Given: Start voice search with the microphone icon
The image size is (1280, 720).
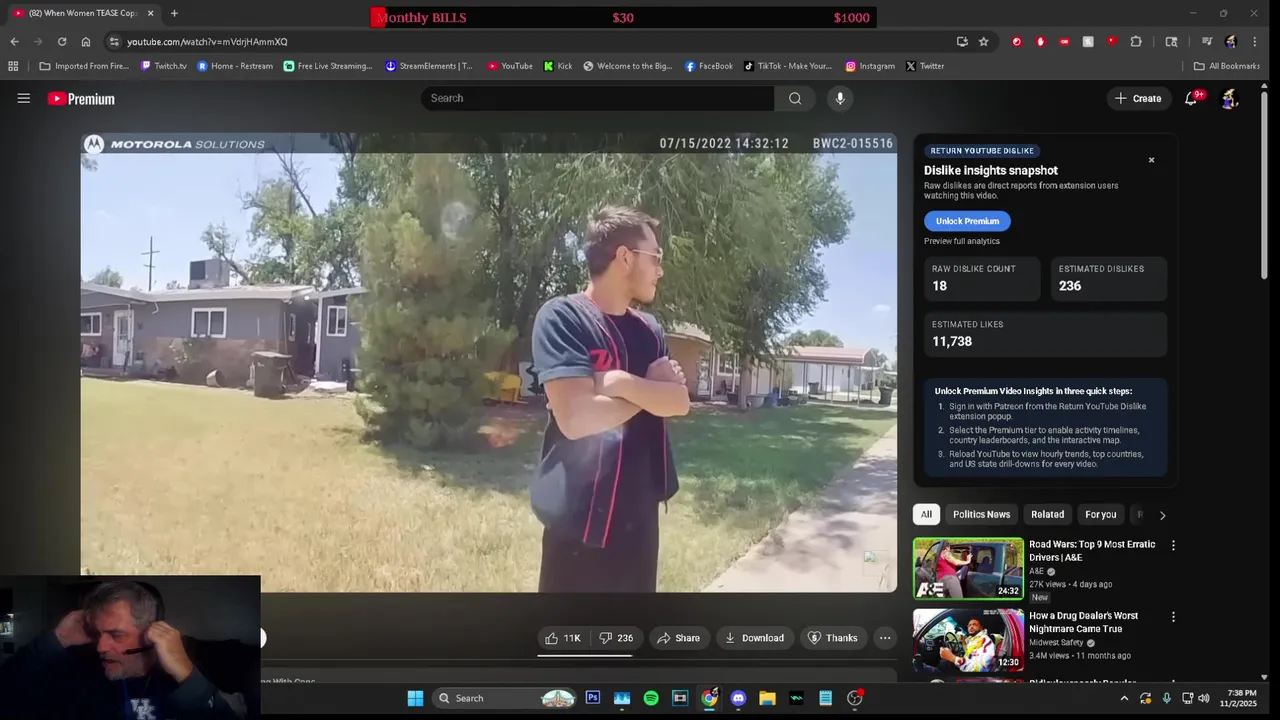Looking at the screenshot, I should pyautogui.click(x=840, y=98).
